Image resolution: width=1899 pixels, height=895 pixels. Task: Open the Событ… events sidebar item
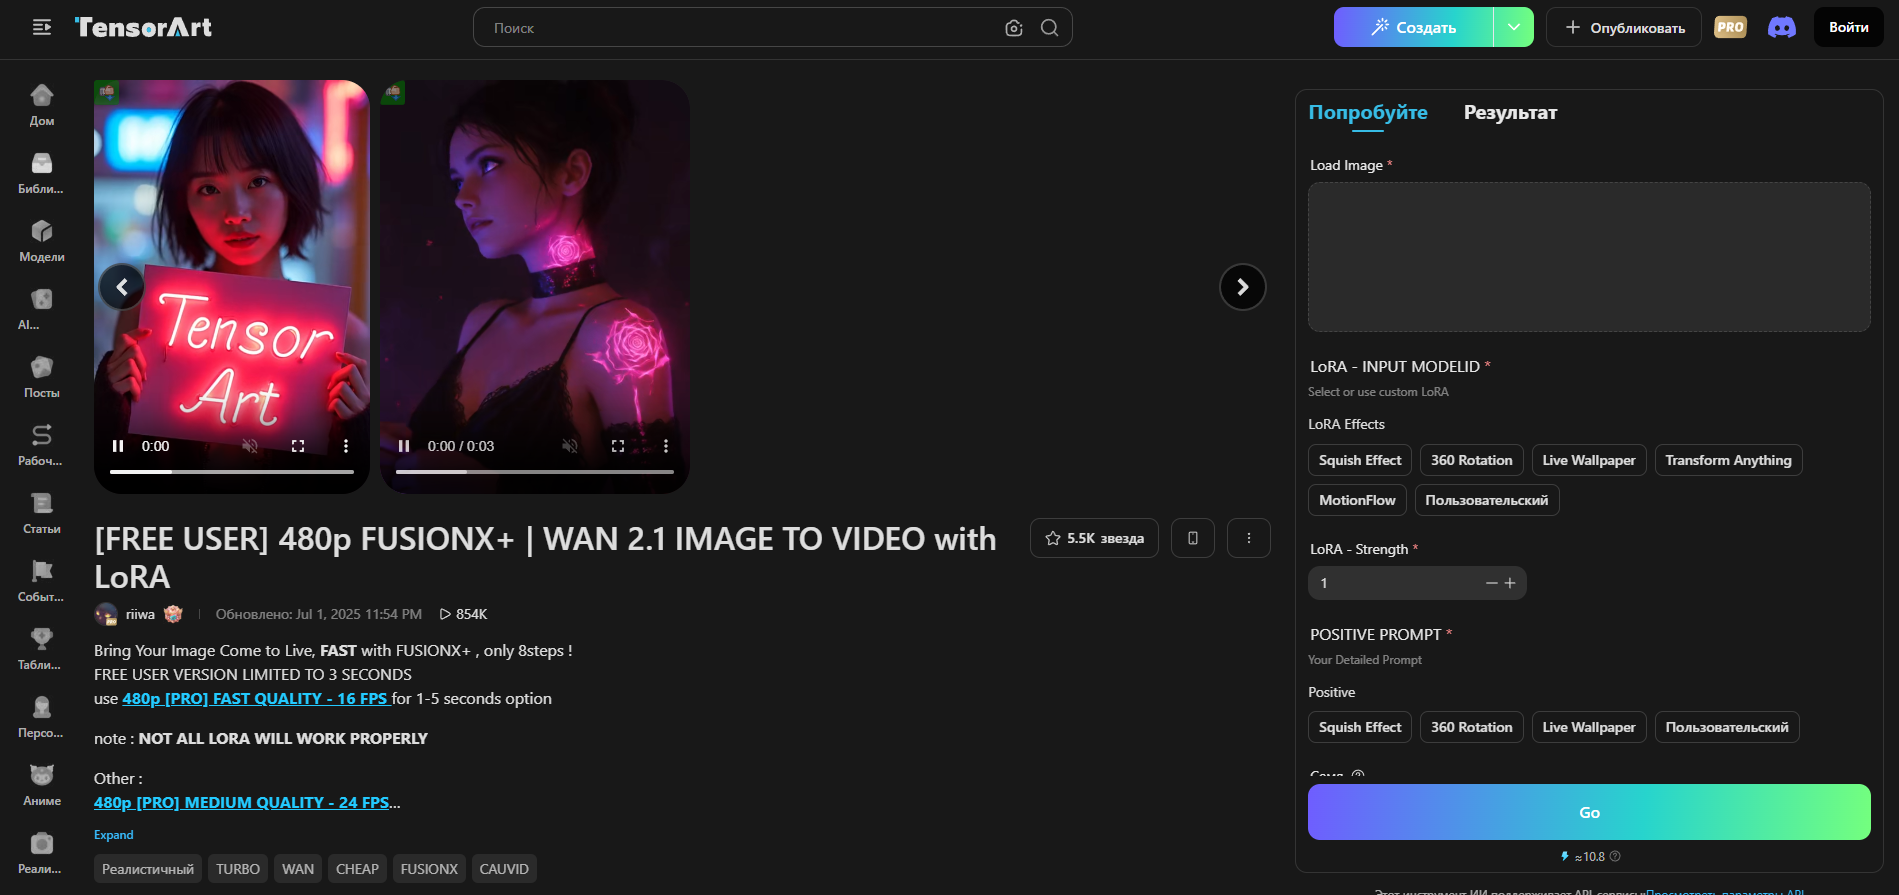[42, 581]
